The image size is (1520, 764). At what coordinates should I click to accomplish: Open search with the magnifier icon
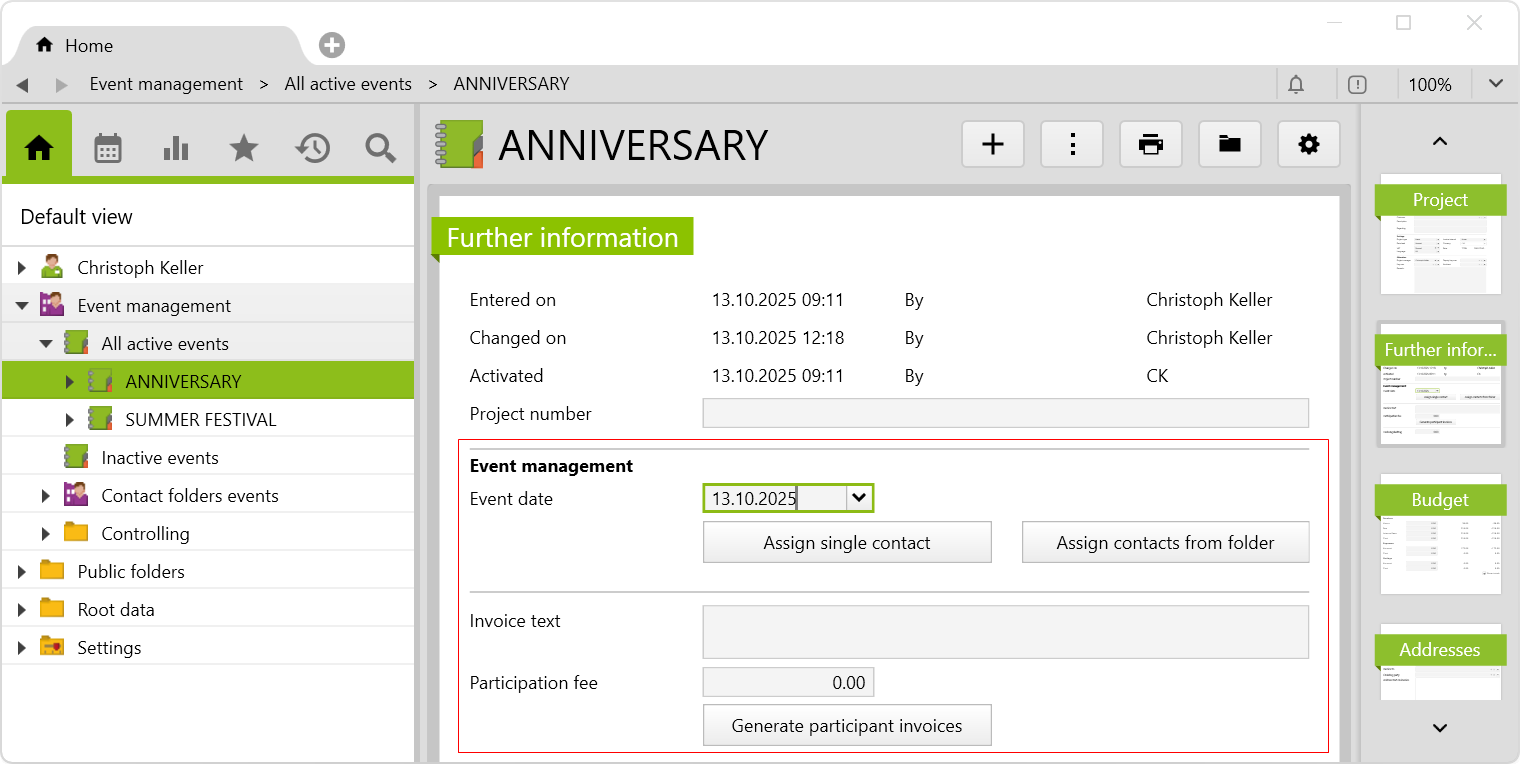pos(380,149)
